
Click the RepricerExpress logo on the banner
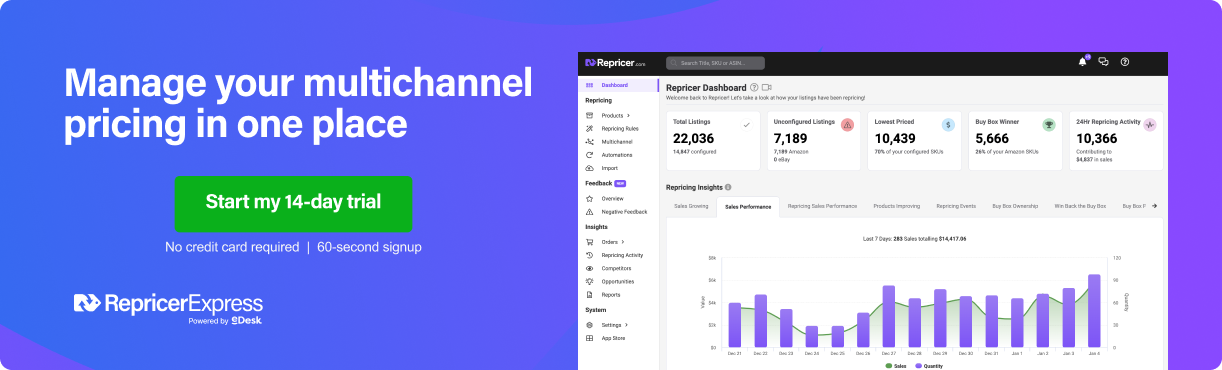click(169, 303)
